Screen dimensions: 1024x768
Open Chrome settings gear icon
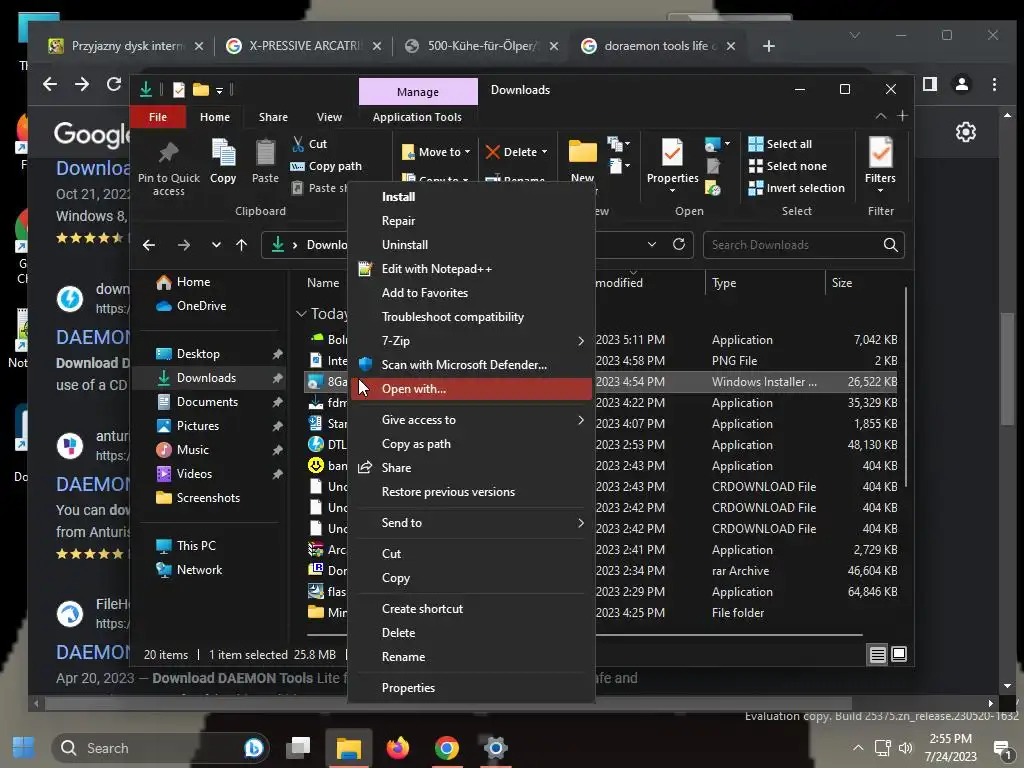coord(965,133)
